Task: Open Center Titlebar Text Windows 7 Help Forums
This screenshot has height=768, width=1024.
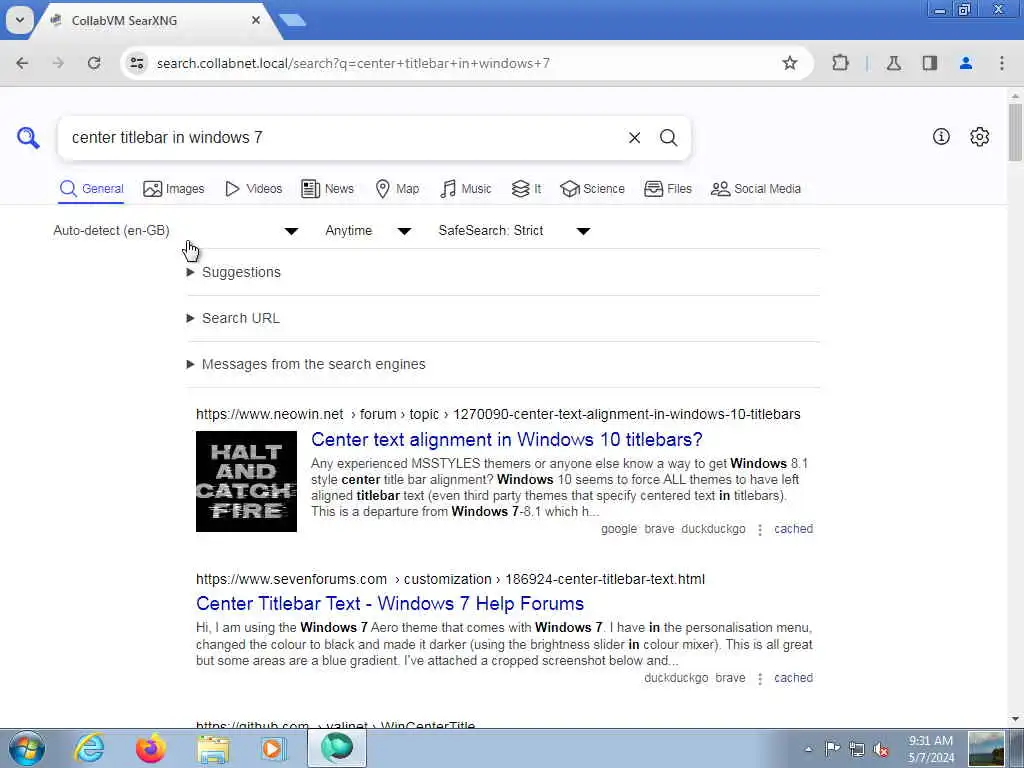Action: [390, 603]
